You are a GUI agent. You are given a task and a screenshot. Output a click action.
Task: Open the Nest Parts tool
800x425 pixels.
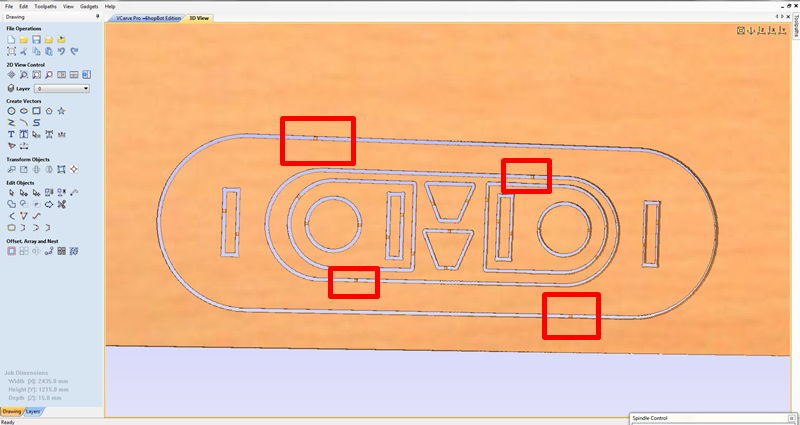(x=74, y=251)
